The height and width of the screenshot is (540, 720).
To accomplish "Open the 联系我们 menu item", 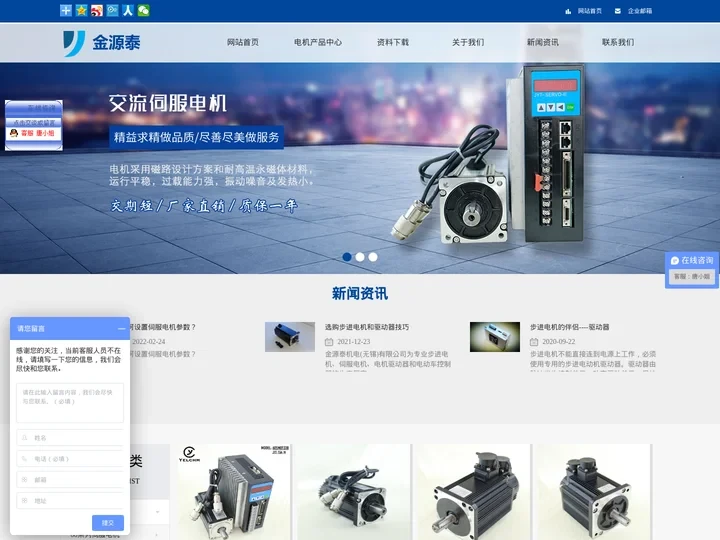I will (618, 42).
